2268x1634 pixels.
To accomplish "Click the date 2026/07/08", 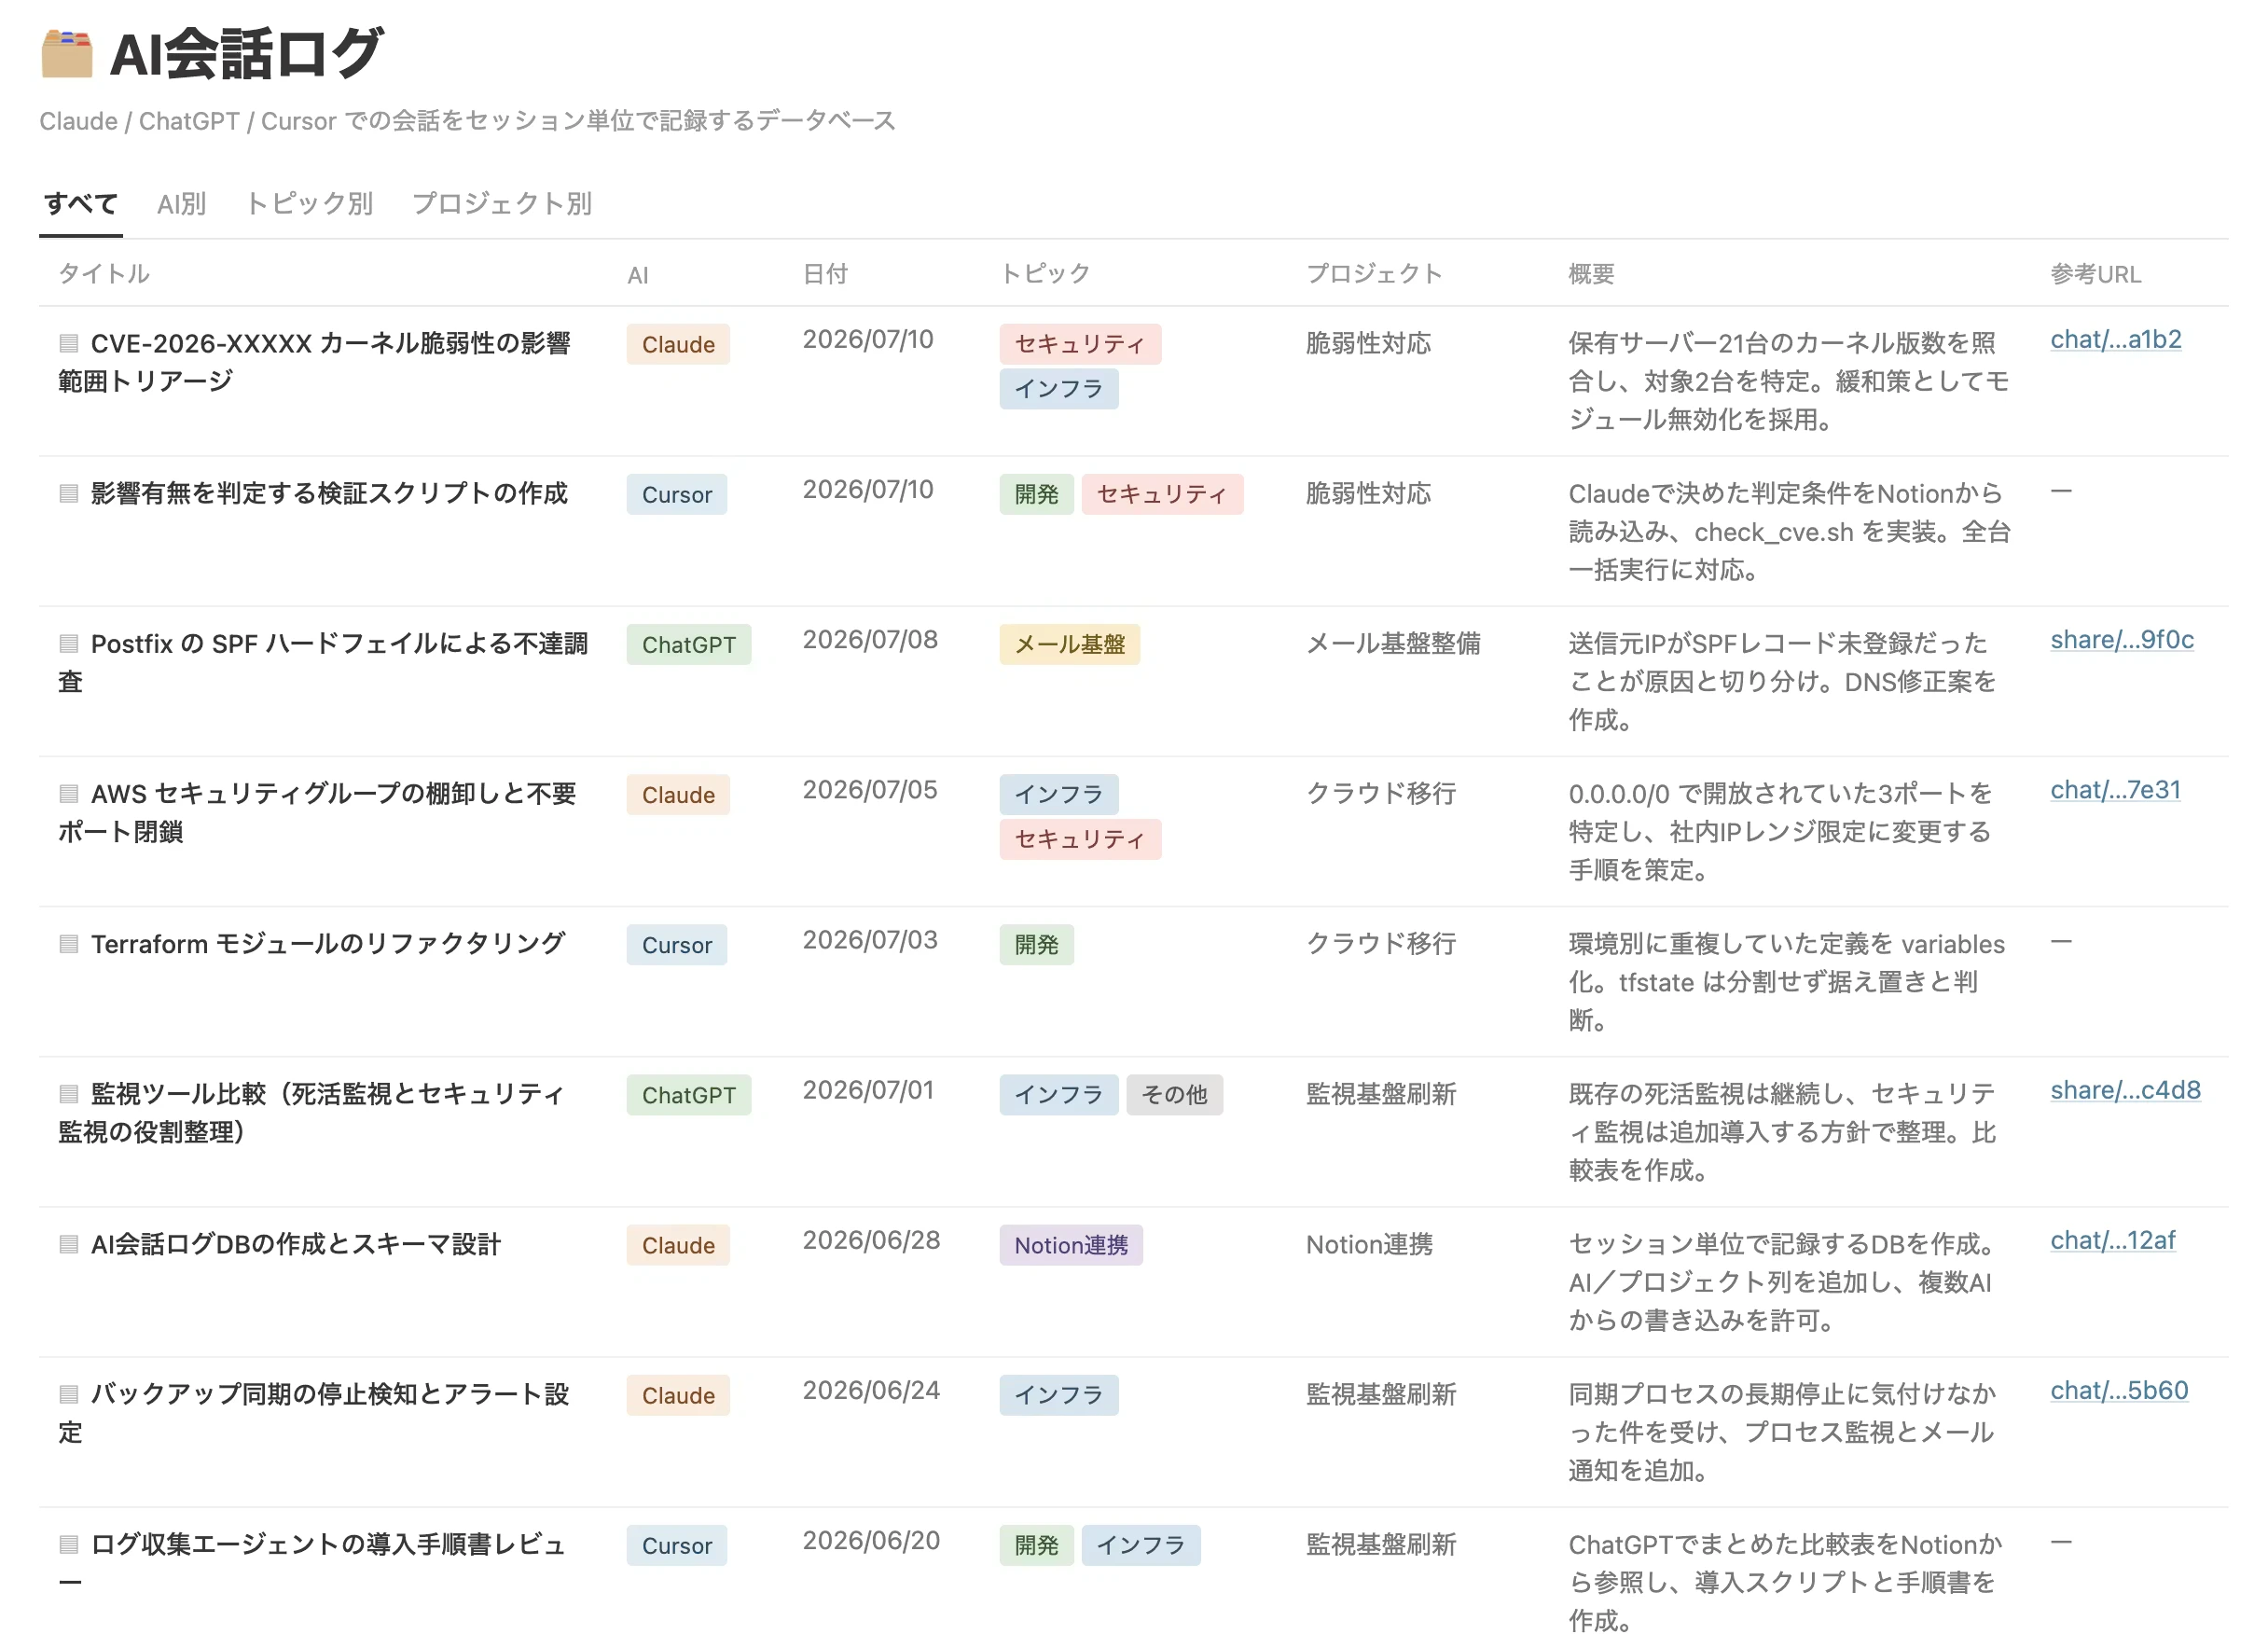I will coord(870,640).
